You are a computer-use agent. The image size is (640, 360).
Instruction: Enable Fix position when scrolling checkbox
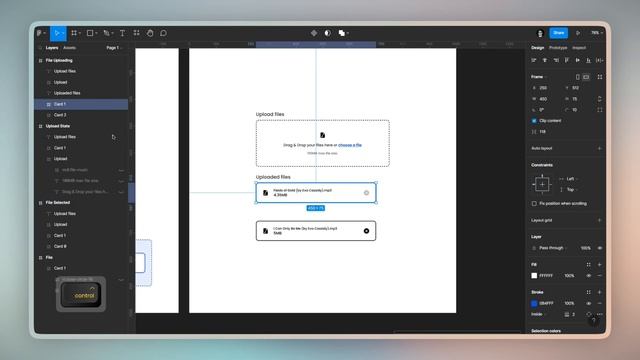pyautogui.click(x=534, y=204)
